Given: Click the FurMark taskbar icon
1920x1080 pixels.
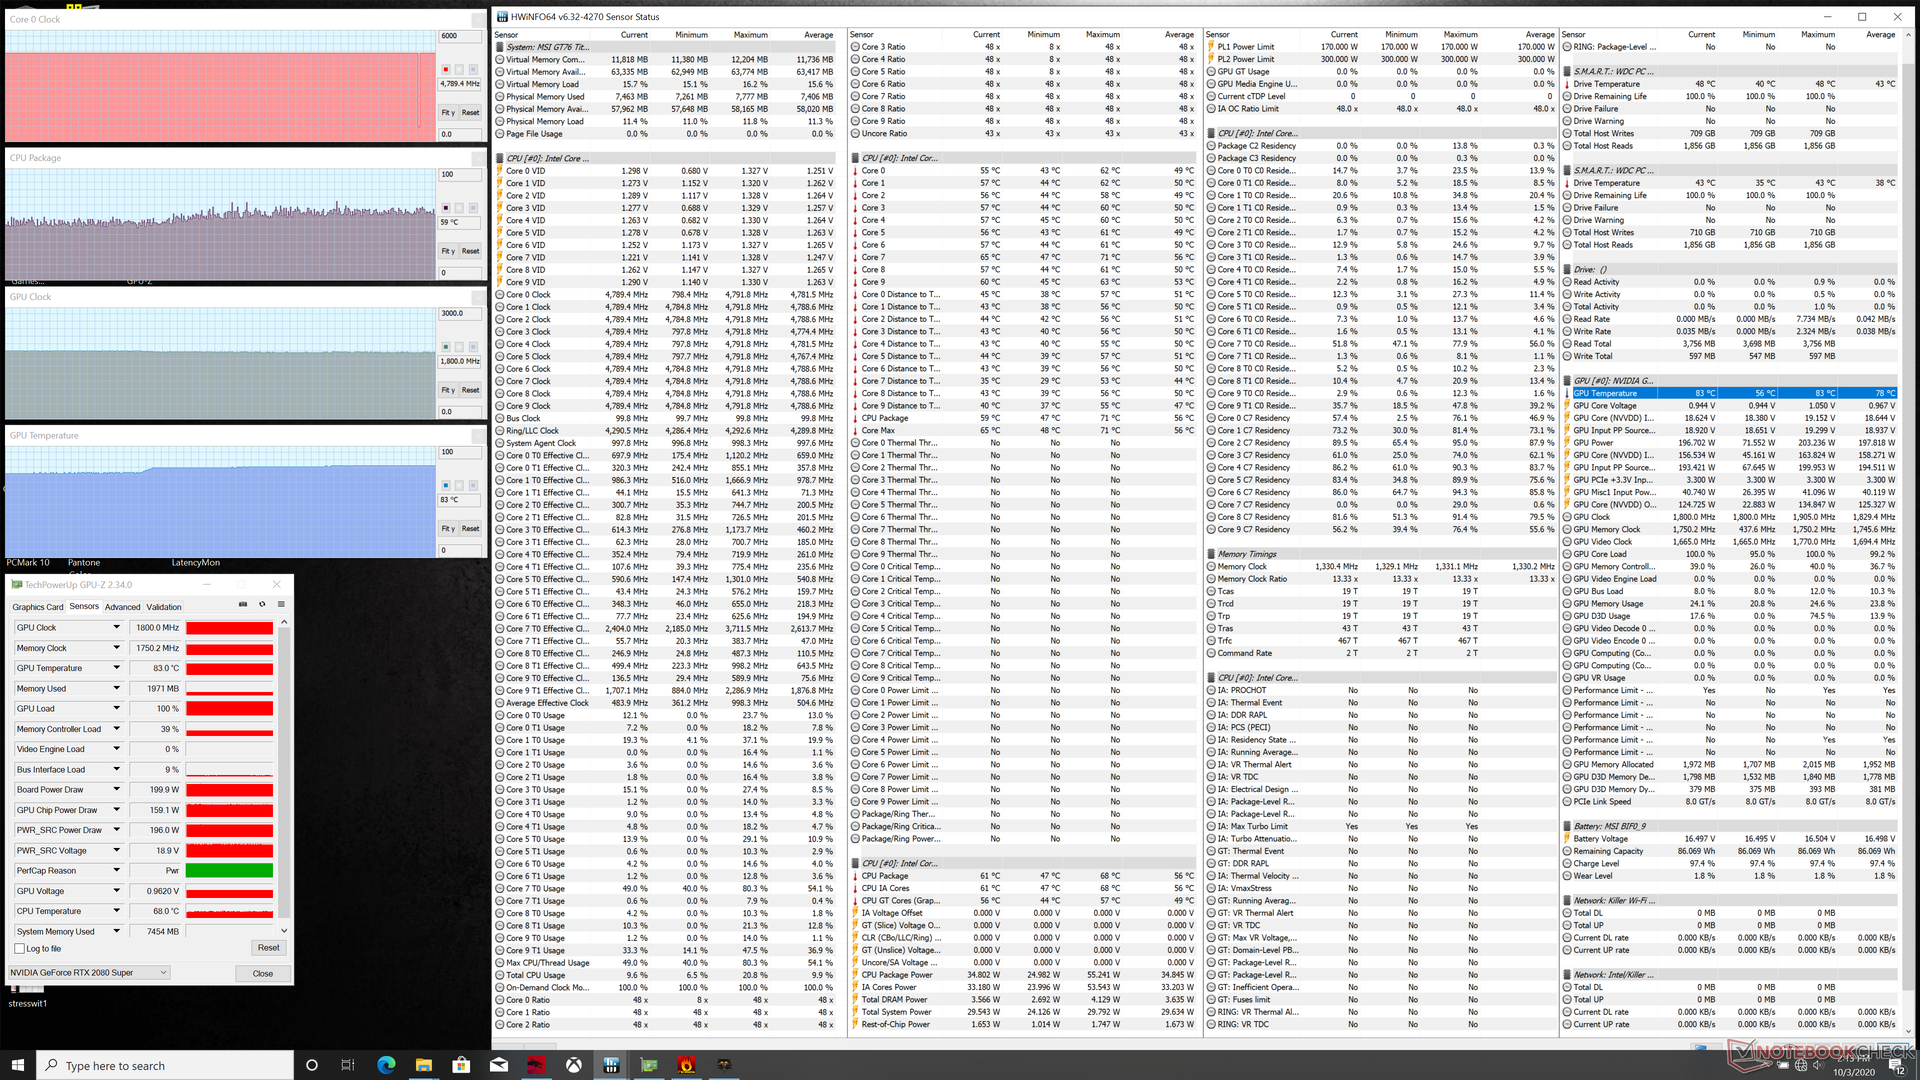Looking at the screenshot, I should pyautogui.click(x=687, y=1065).
